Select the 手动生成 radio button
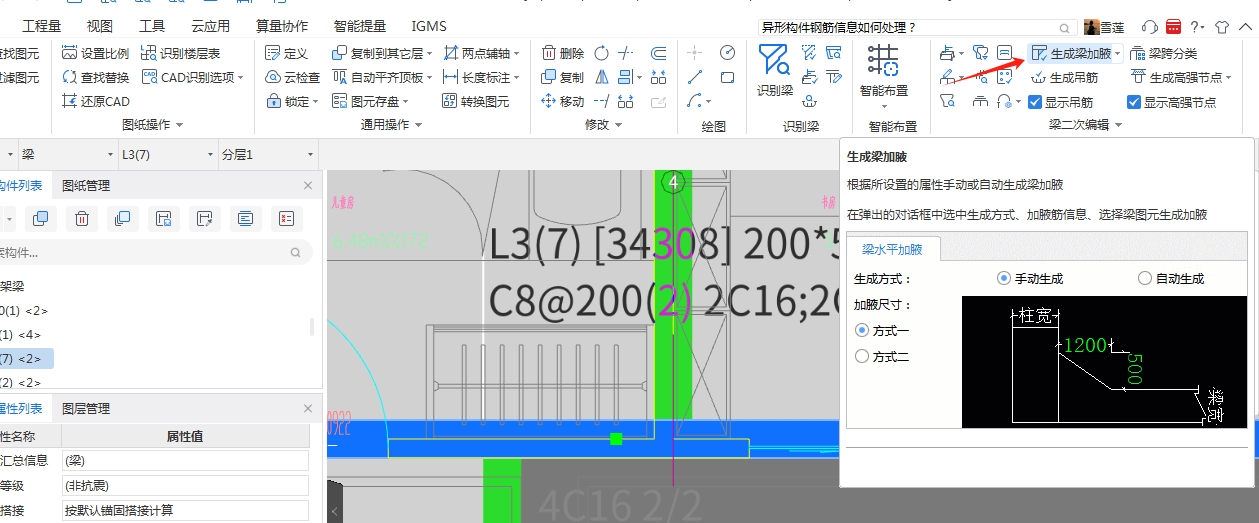Image resolution: width=1259 pixels, height=523 pixels. coord(1004,278)
